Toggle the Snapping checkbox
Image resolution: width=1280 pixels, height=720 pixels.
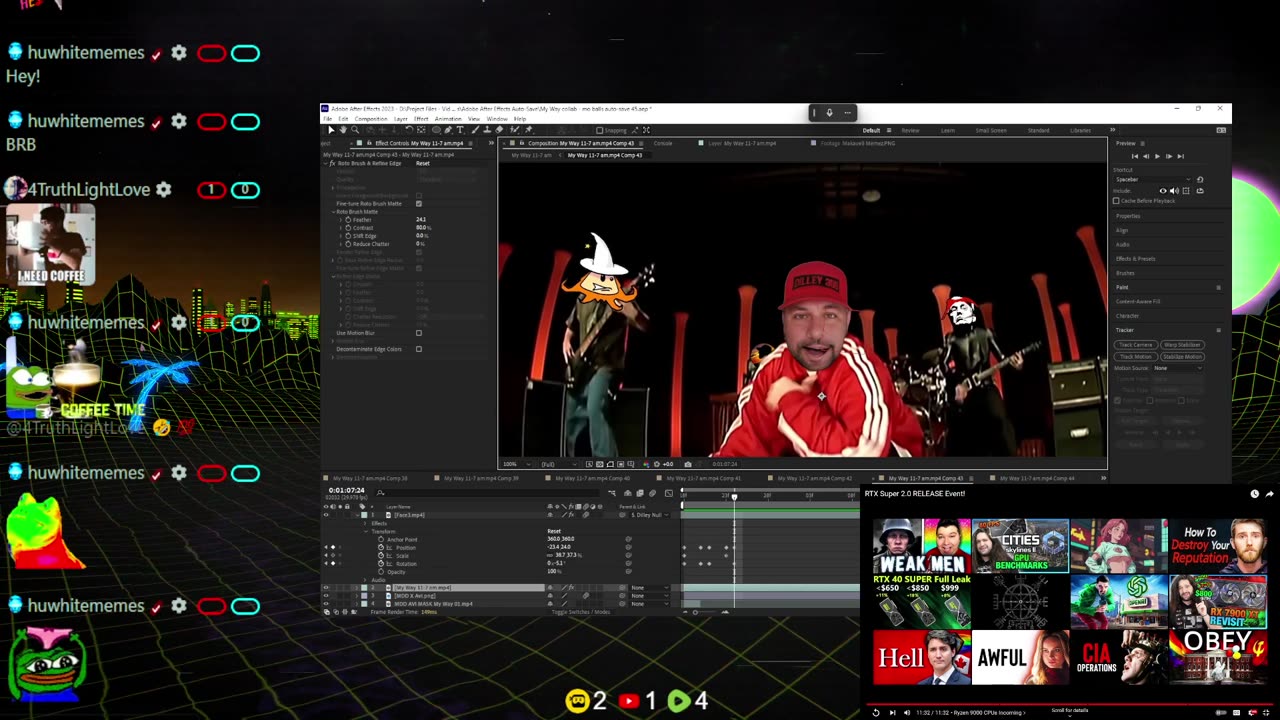pos(599,130)
